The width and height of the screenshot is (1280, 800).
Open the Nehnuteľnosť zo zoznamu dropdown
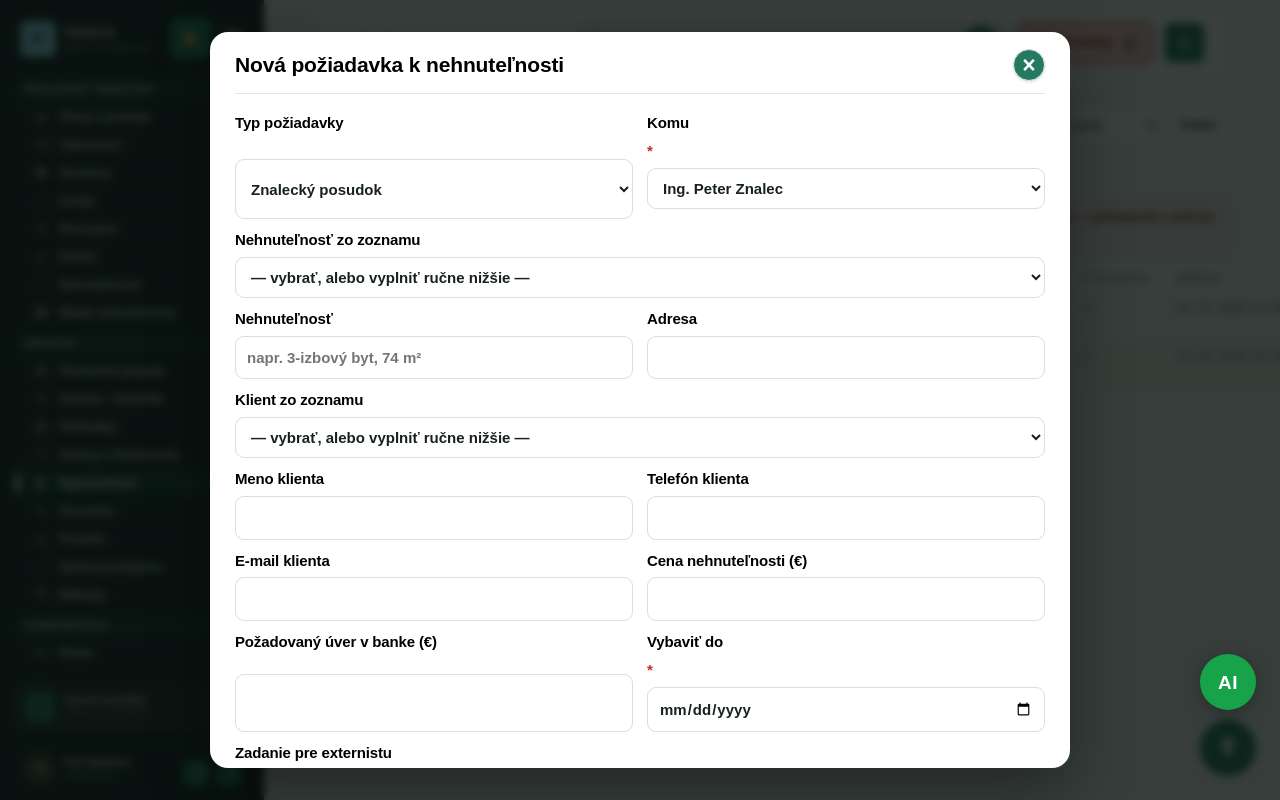(x=640, y=277)
